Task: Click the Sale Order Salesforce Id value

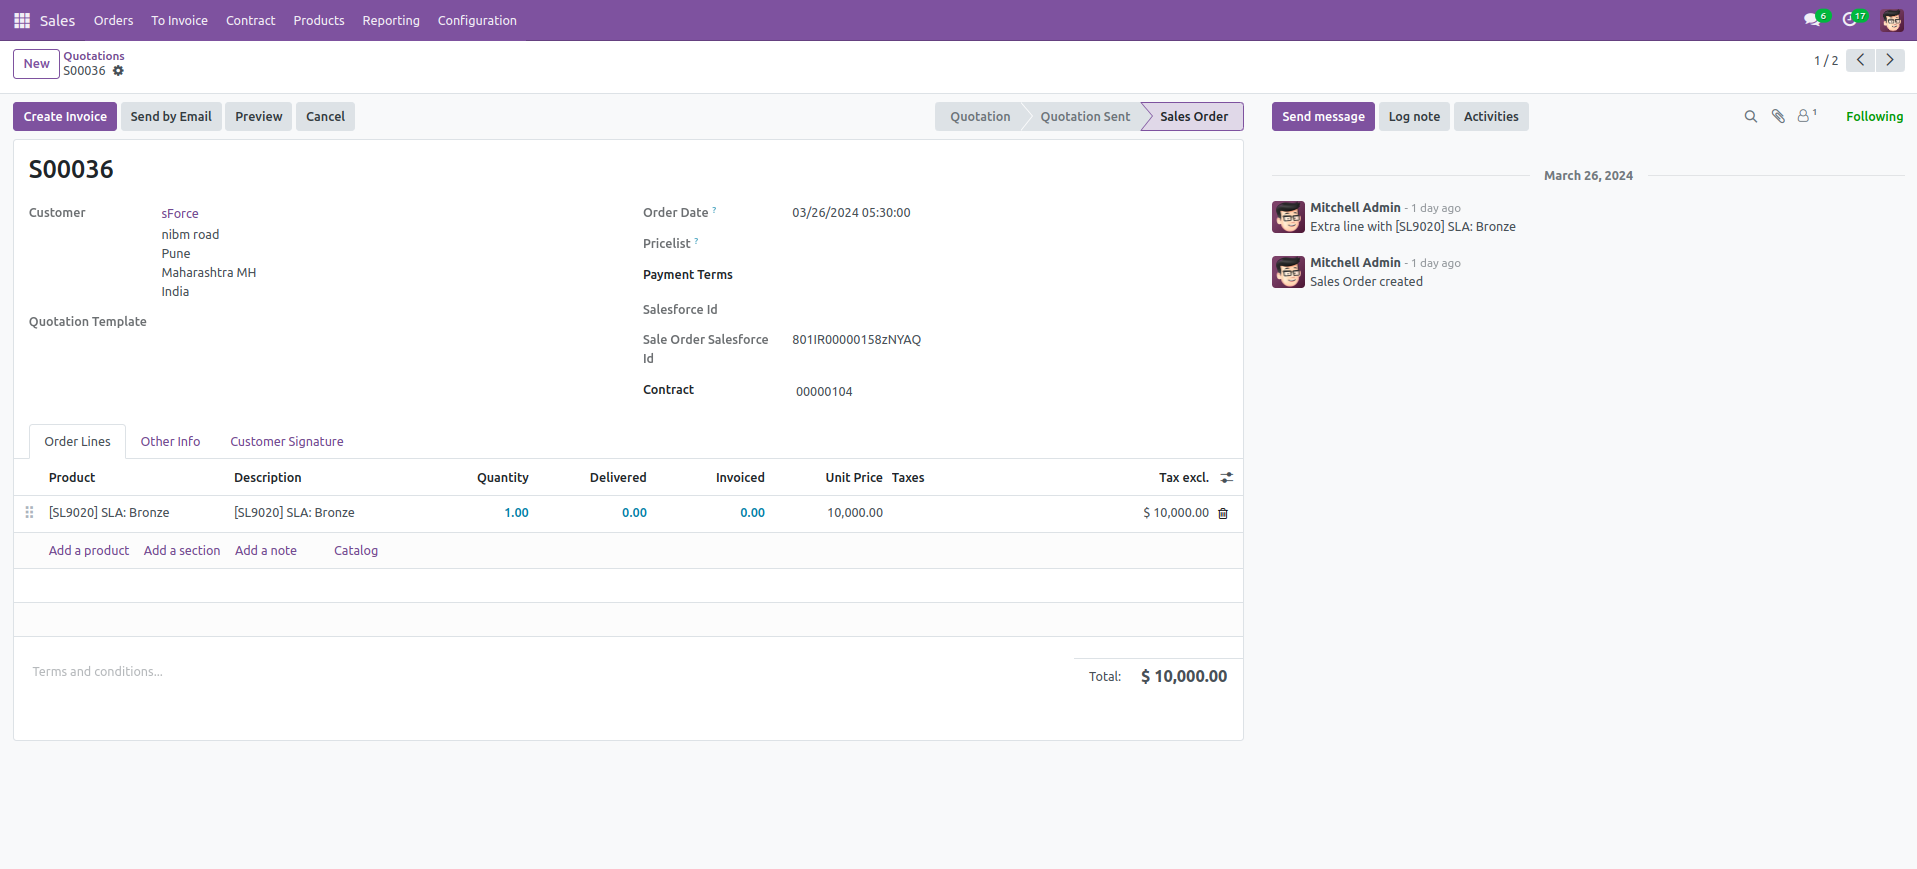Action: (856, 340)
